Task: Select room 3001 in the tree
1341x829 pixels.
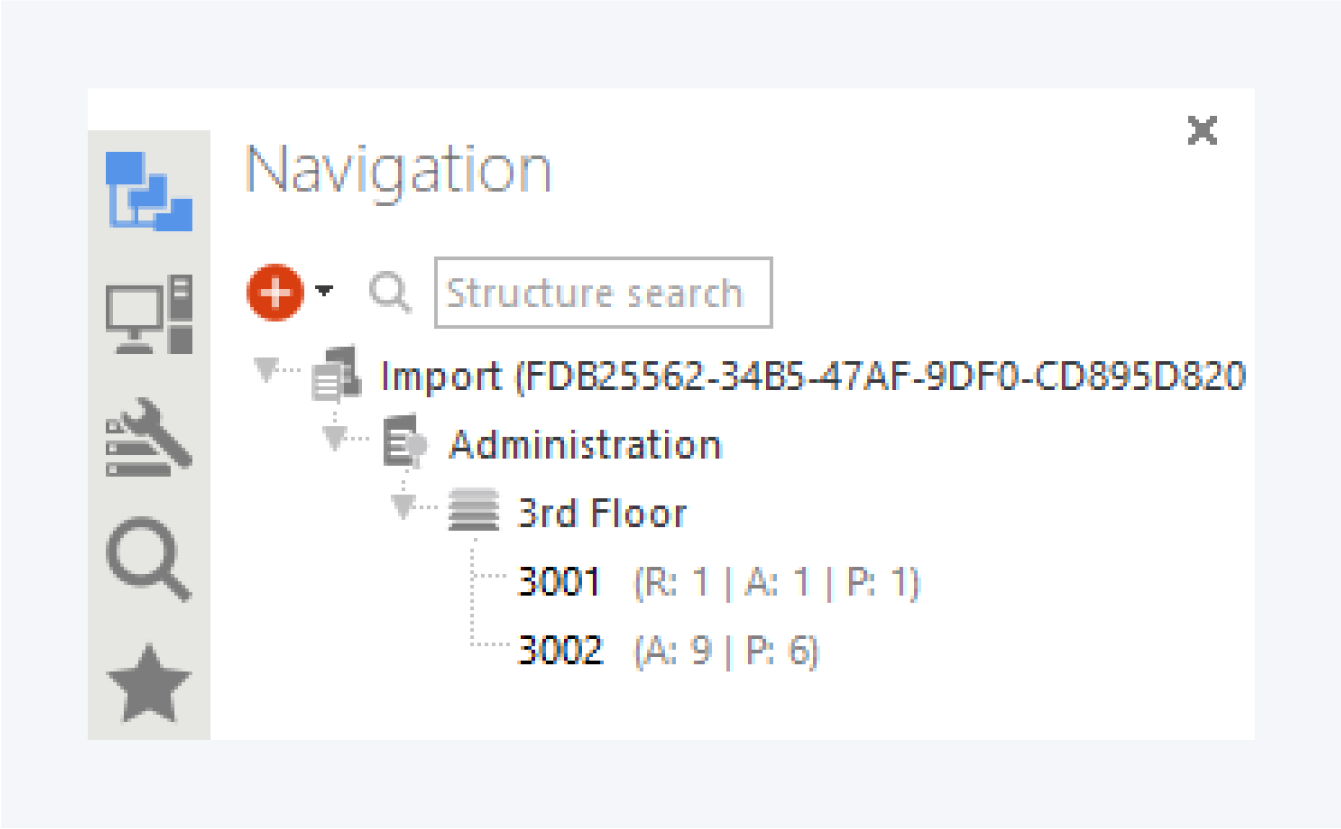Action: coord(560,582)
